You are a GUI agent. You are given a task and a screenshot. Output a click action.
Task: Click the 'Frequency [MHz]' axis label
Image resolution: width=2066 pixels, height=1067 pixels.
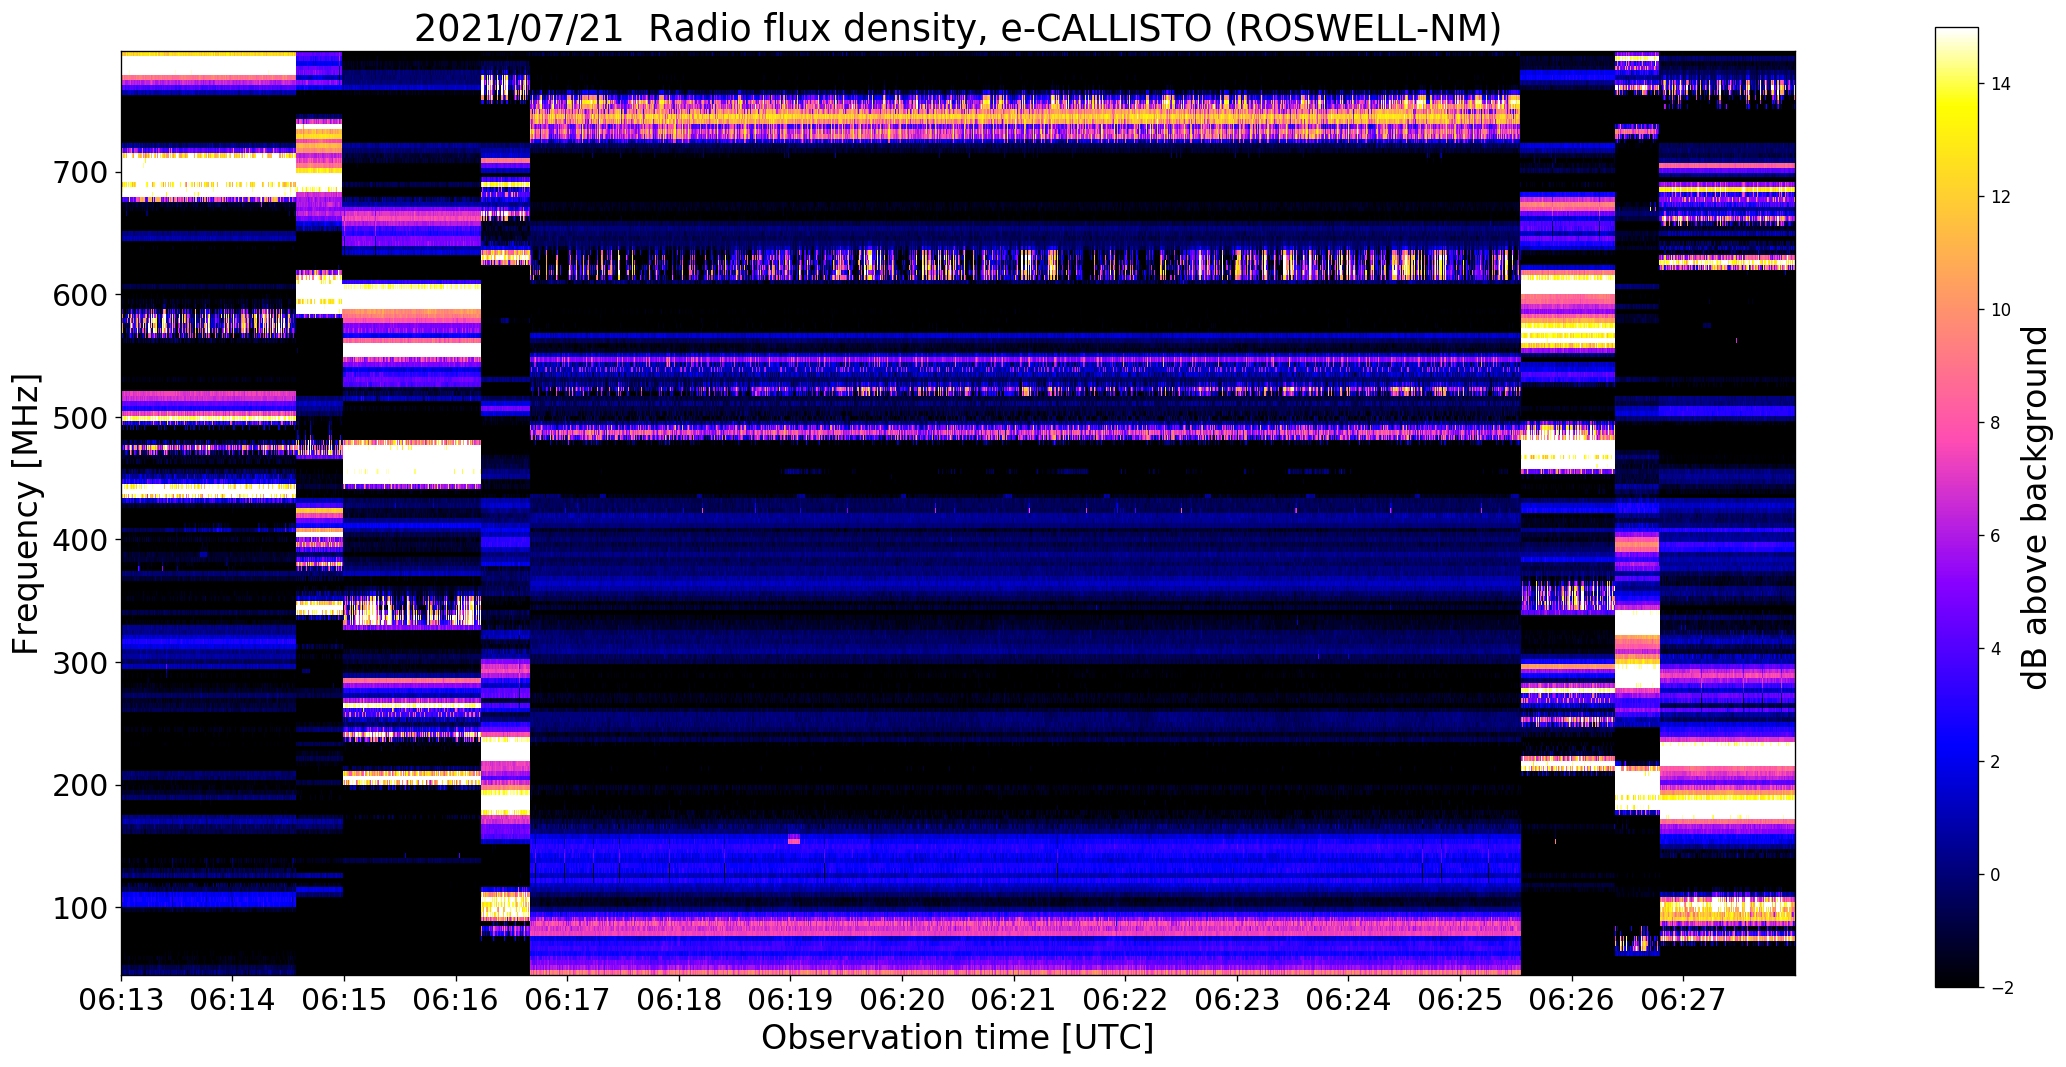(x=25, y=514)
